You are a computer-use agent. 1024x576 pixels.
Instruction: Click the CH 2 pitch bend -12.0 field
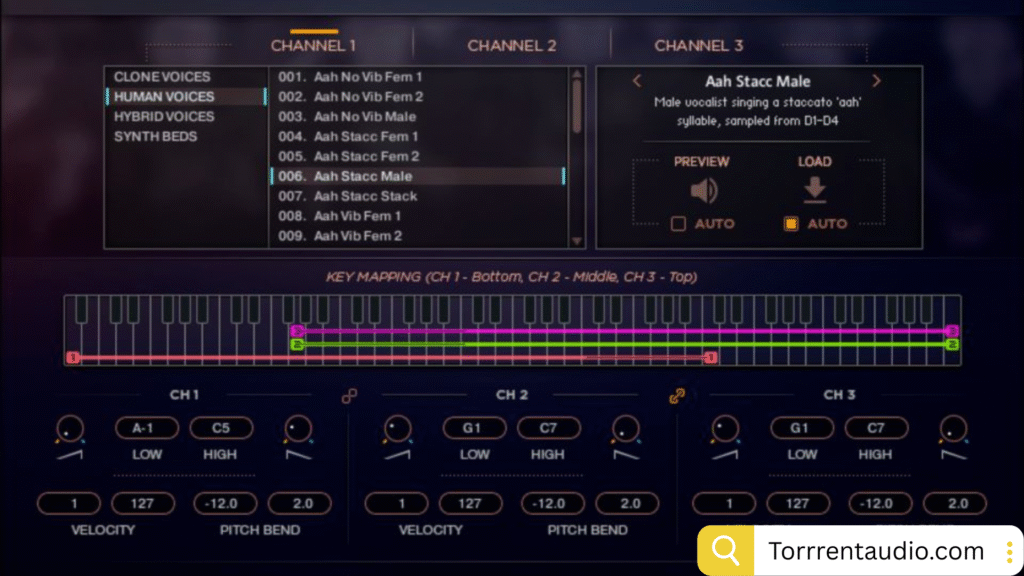click(553, 504)
